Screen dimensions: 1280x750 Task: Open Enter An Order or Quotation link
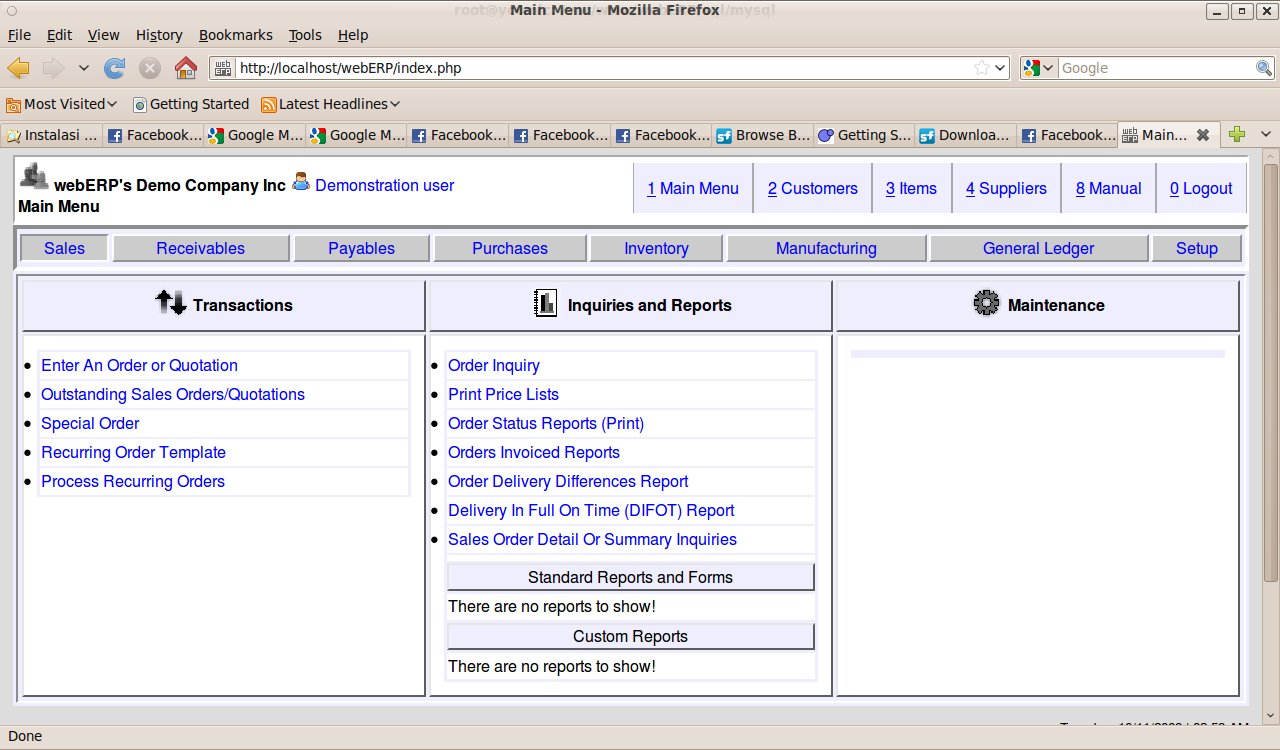pos(139,365)
